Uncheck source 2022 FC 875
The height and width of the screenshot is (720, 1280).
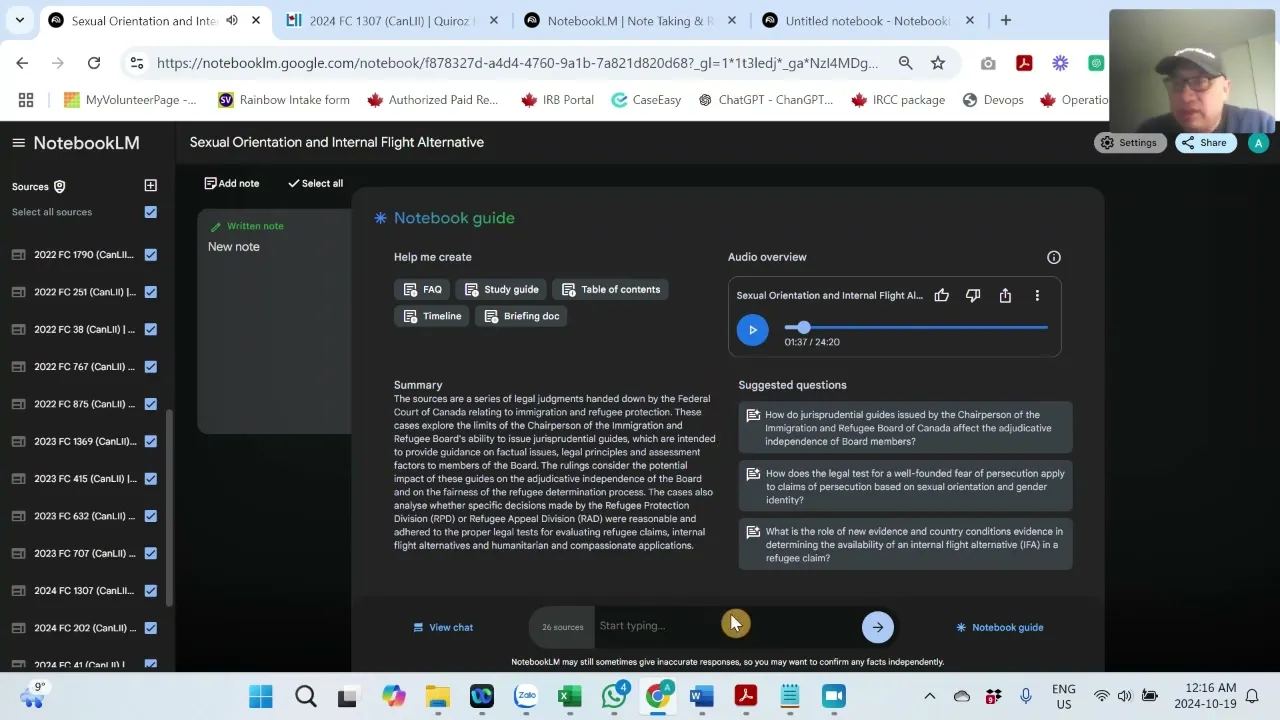tap(150, 404)
